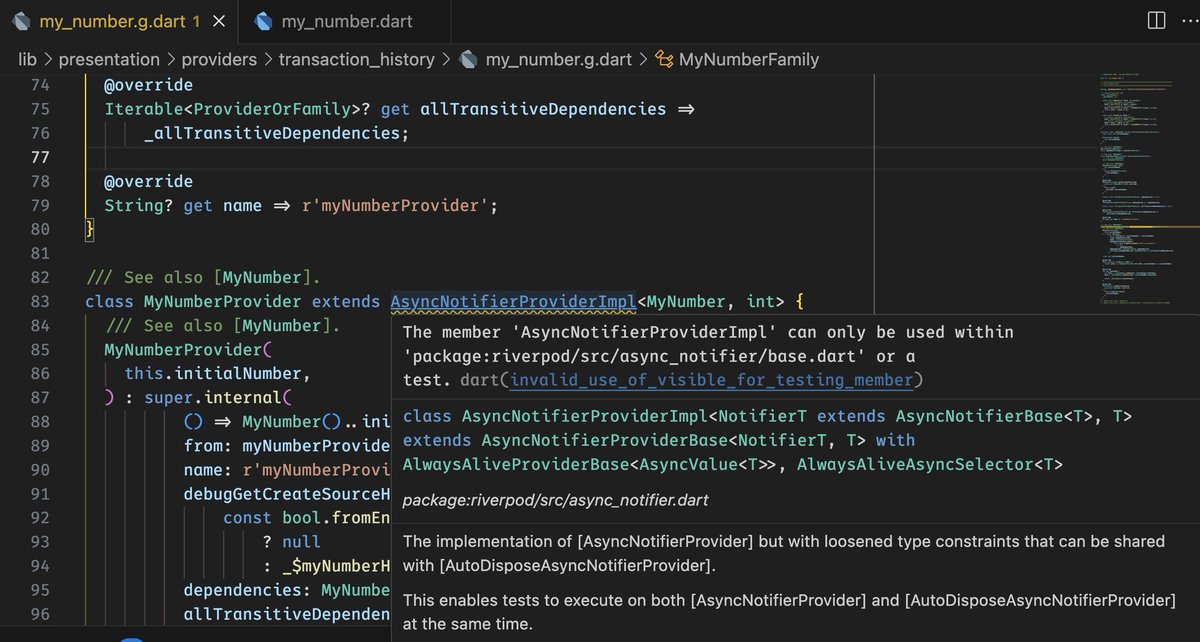Open the lib breadcrumb dropdown

point(27,59)
